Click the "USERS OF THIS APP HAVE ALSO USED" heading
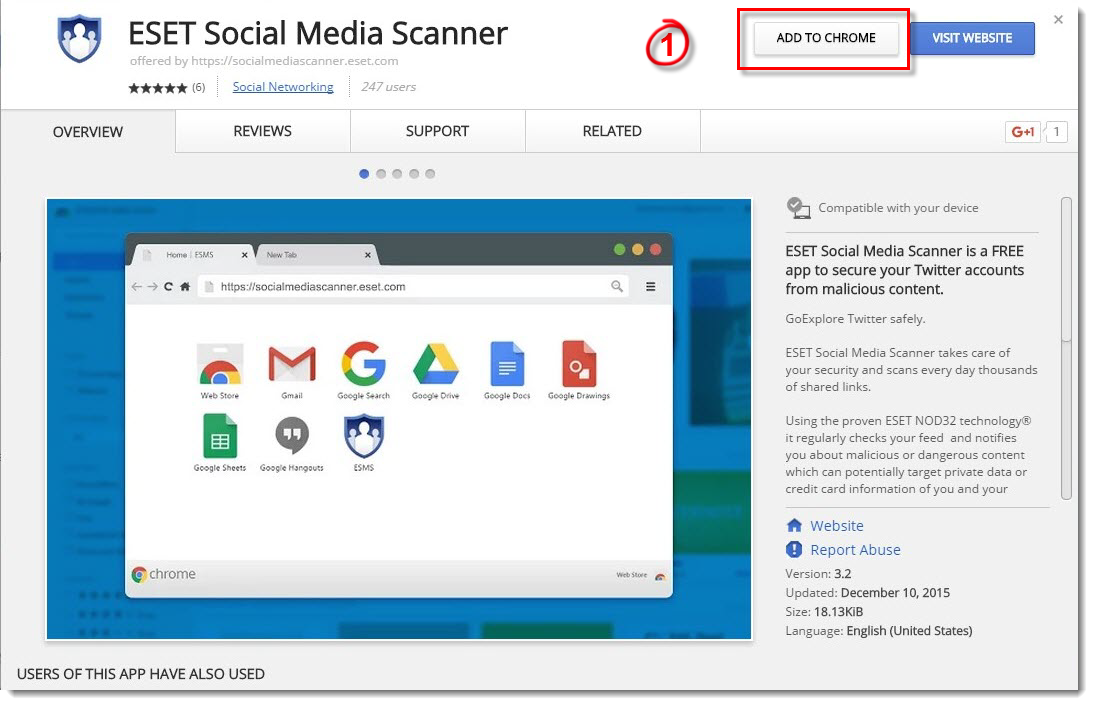This screenshot has width=1093, height=705. pyautogui.click(x=141, y=674)
